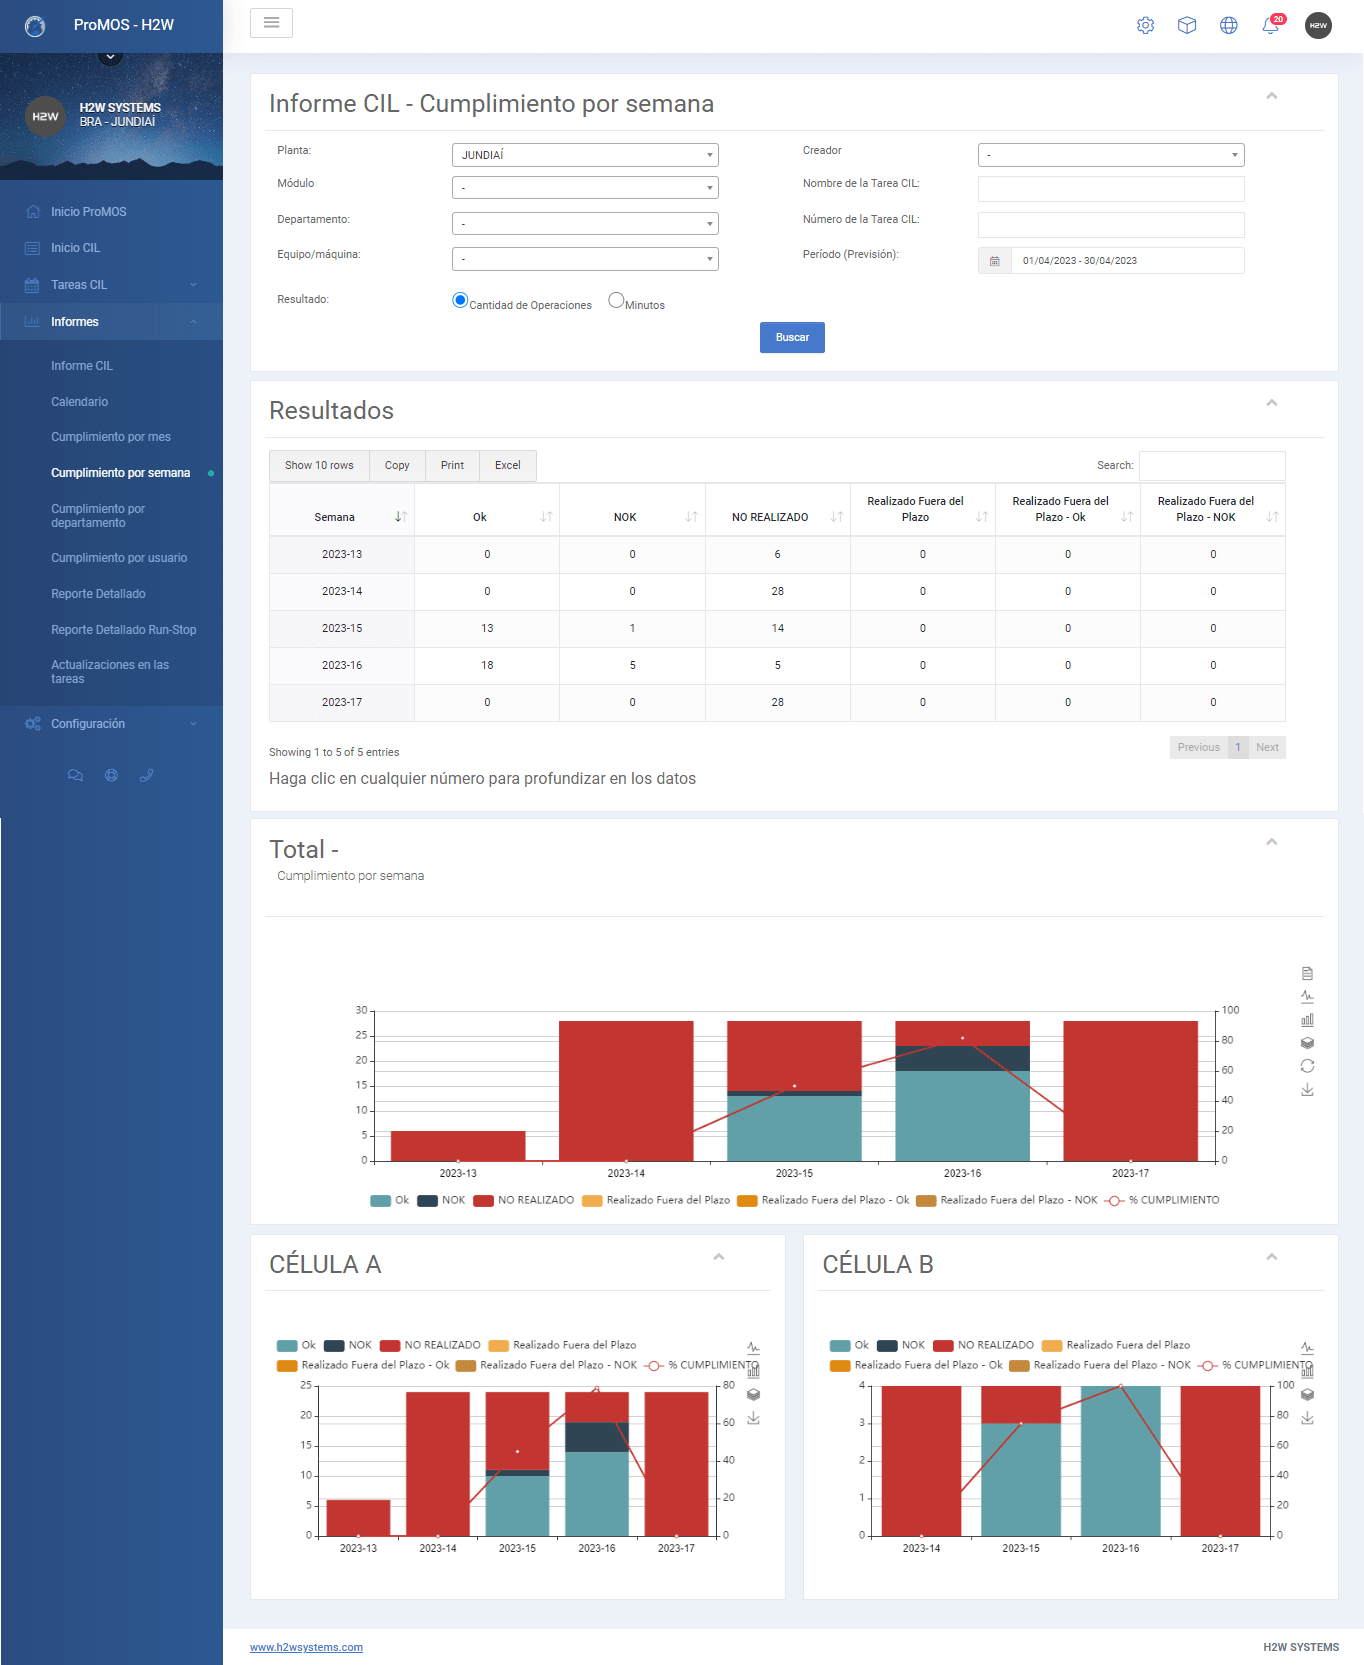The width and height of the screenshot is (1364, 1665).
Task: Click restore icon on the Total chart
Action: 1307,1066
